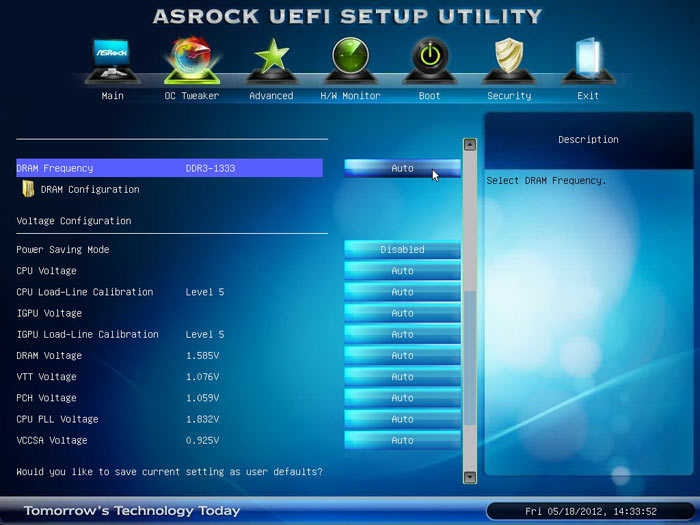Select the CPU Load-Line Calibration label

tap(85, 292)
